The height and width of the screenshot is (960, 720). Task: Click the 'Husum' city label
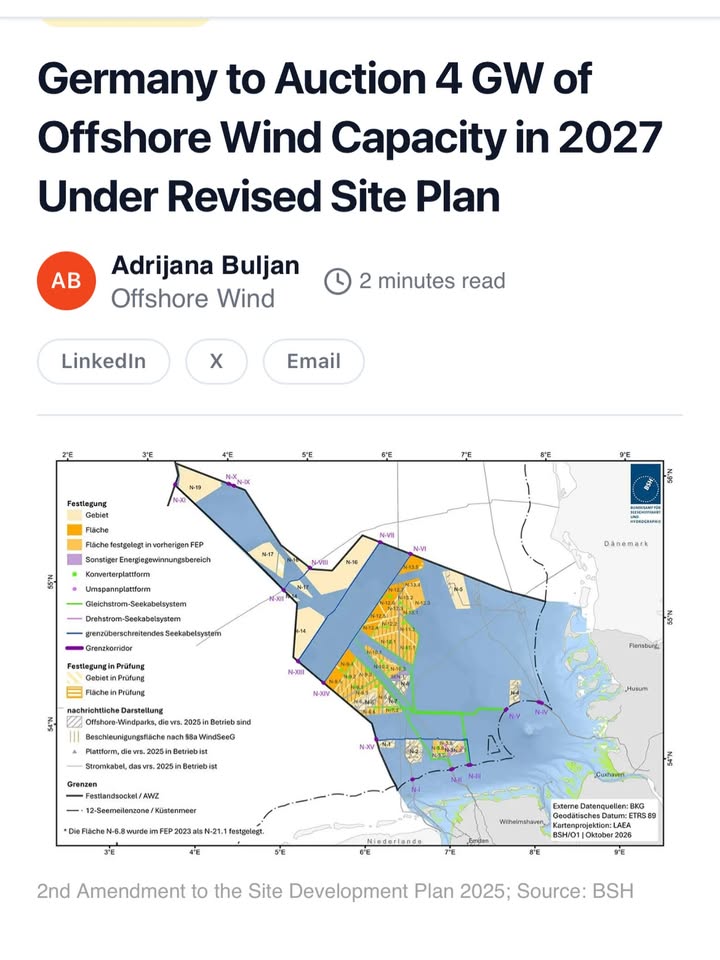click(x=637, y=689)
